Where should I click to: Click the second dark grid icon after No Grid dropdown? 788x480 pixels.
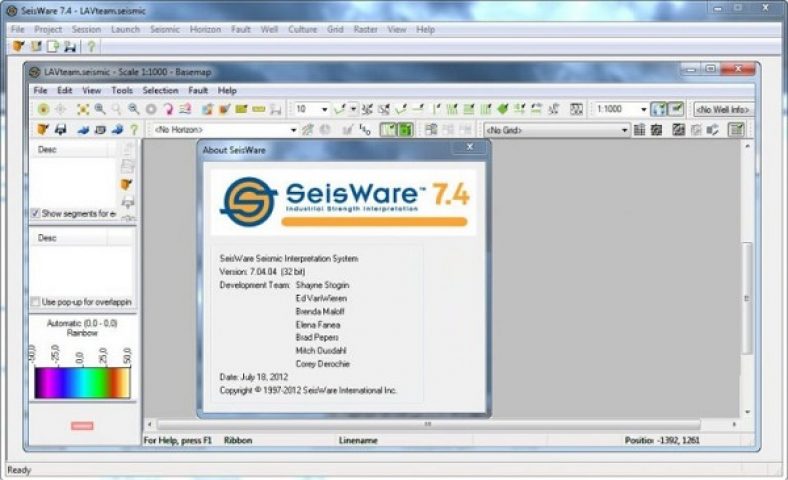[656, 130]
